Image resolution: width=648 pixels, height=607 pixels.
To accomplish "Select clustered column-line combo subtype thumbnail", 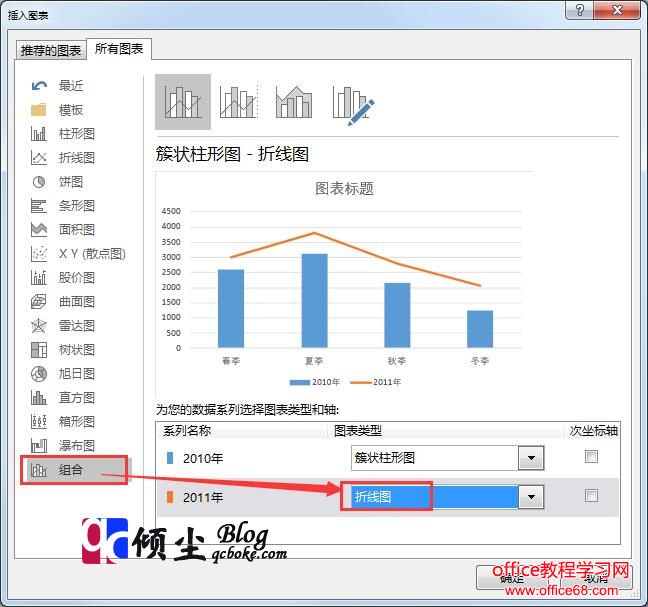I will (x=183, y=102).
